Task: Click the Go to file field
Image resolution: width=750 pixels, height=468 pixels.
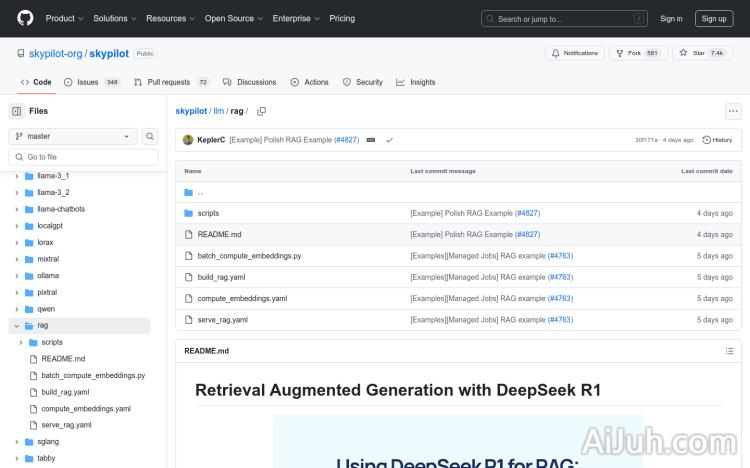Action: pos(84,157)
